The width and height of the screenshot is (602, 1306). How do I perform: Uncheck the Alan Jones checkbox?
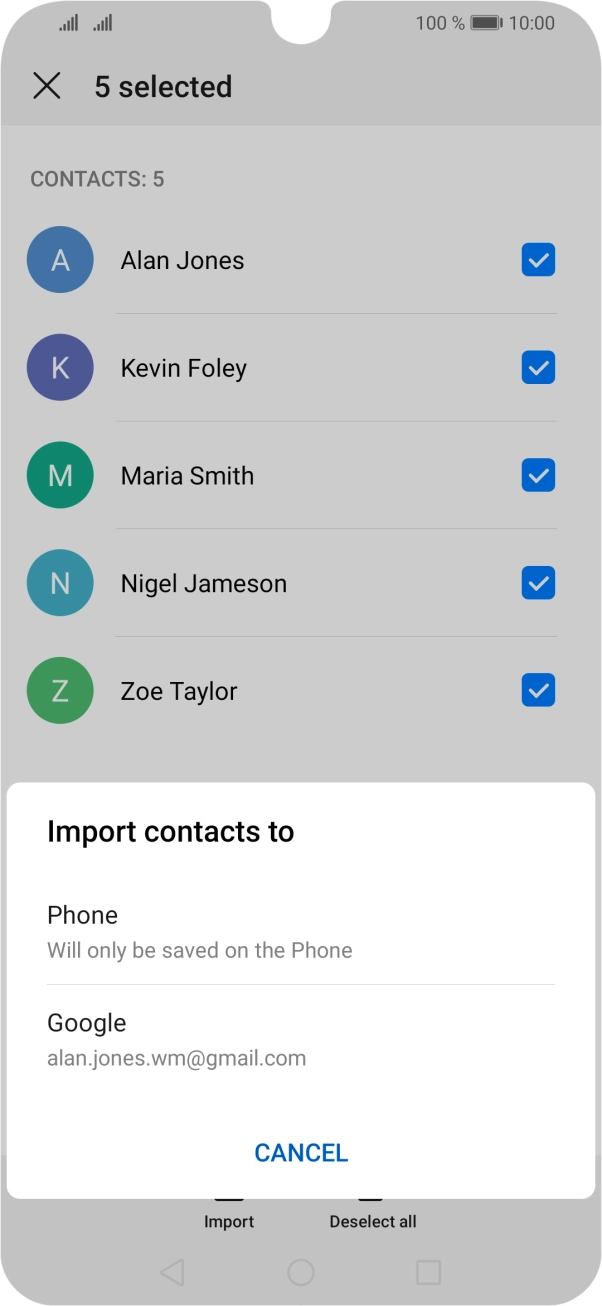tap(538, 260)
